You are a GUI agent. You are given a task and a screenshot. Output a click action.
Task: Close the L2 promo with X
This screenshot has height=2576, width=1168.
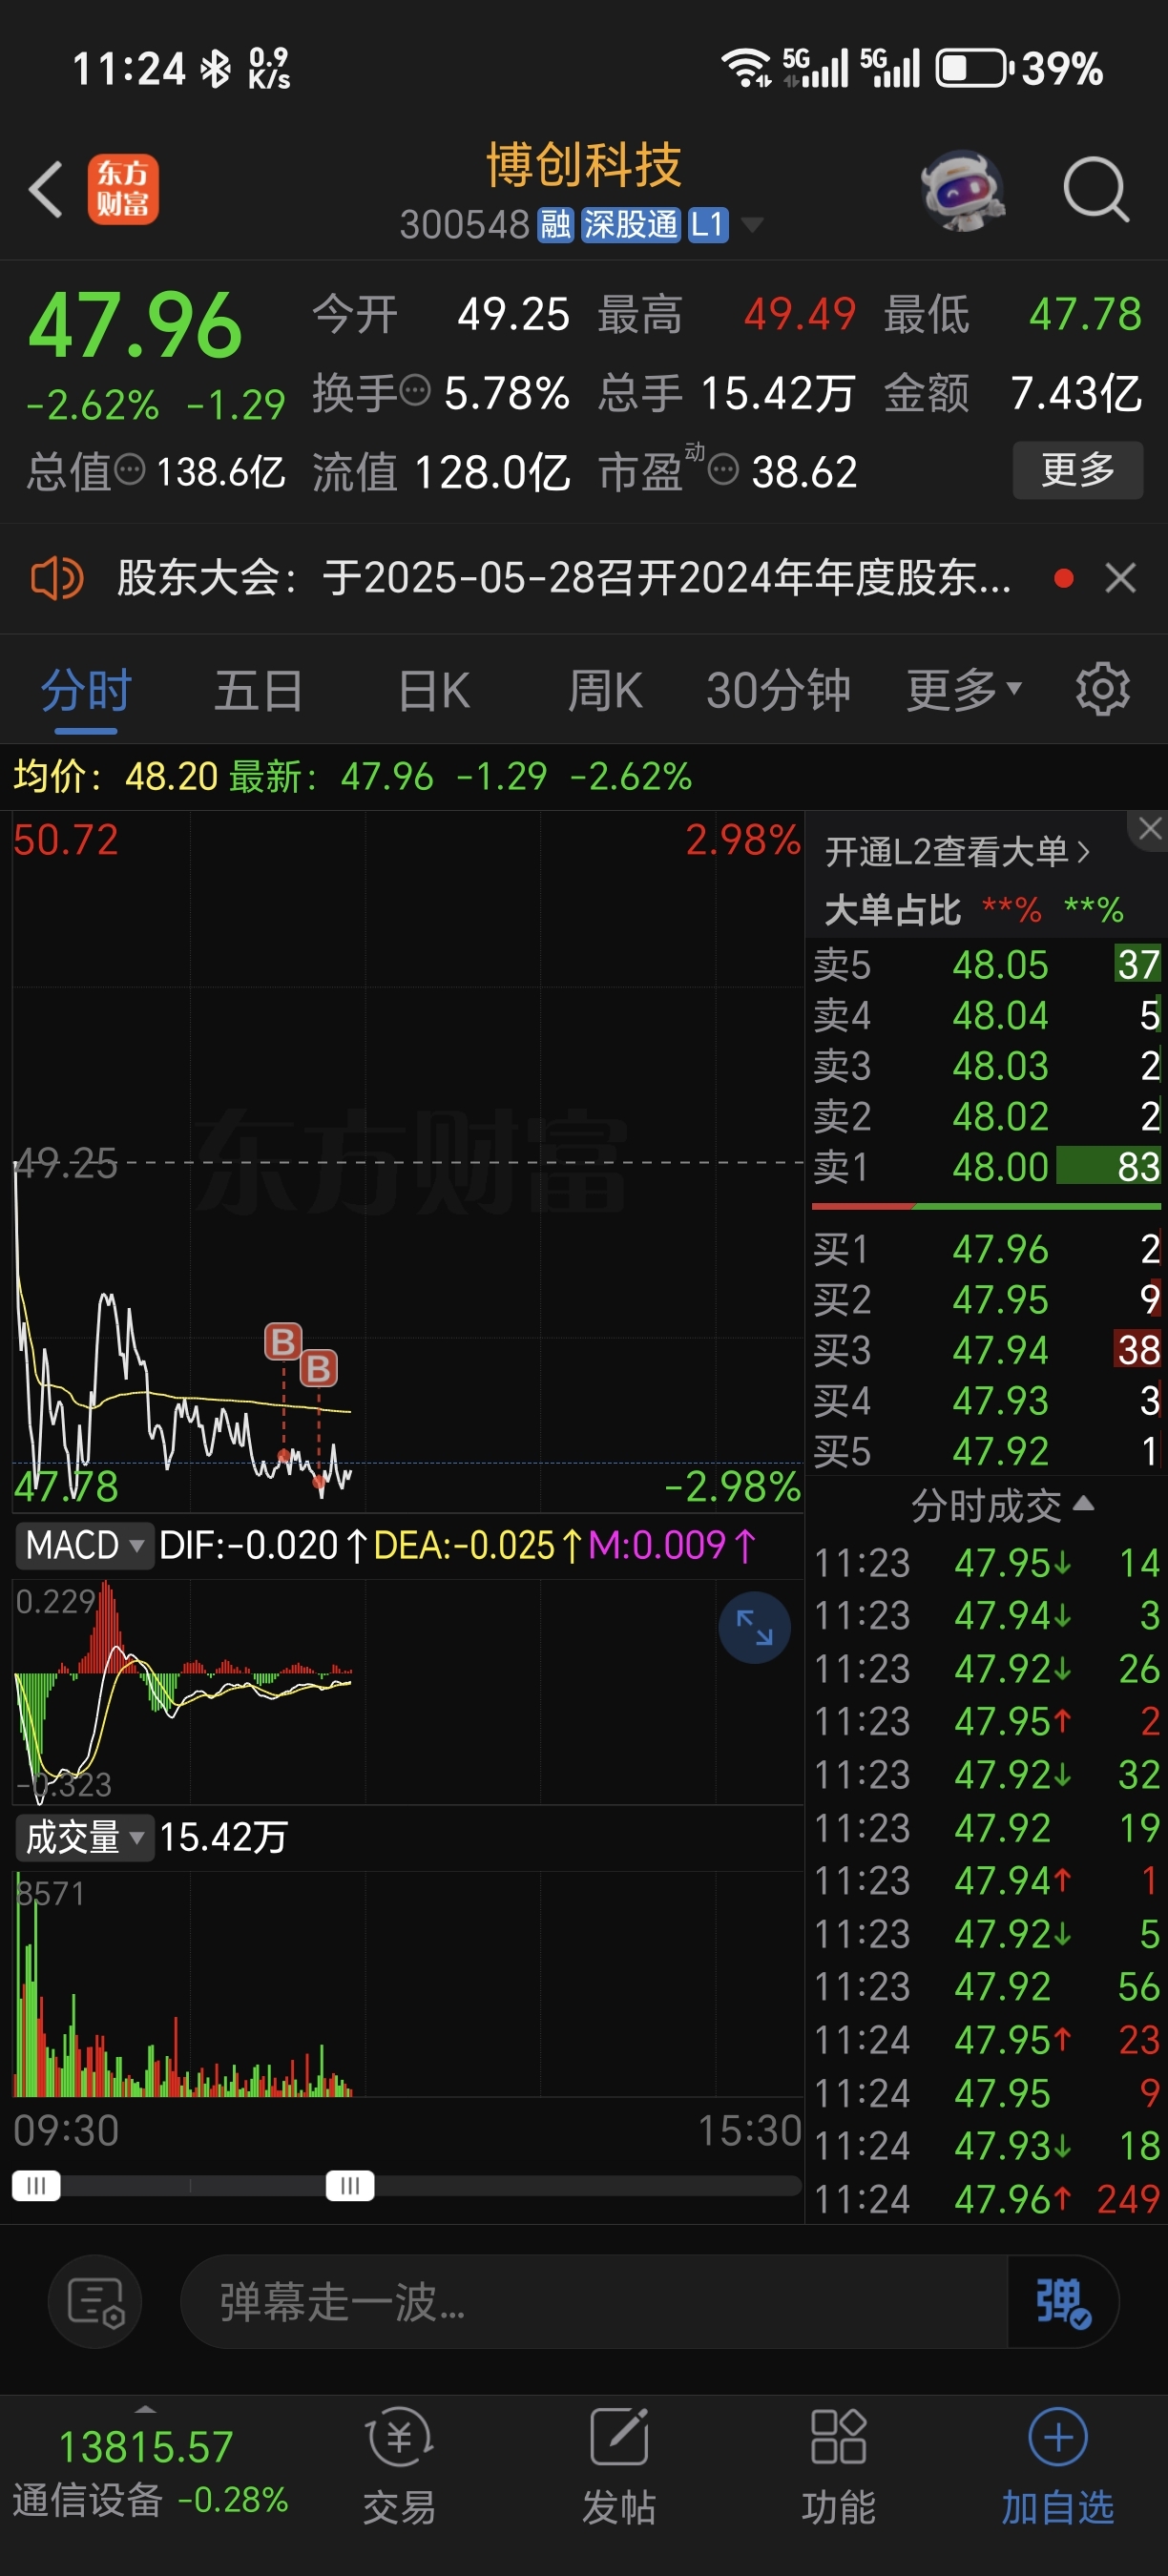click(x=1150, y=828)
